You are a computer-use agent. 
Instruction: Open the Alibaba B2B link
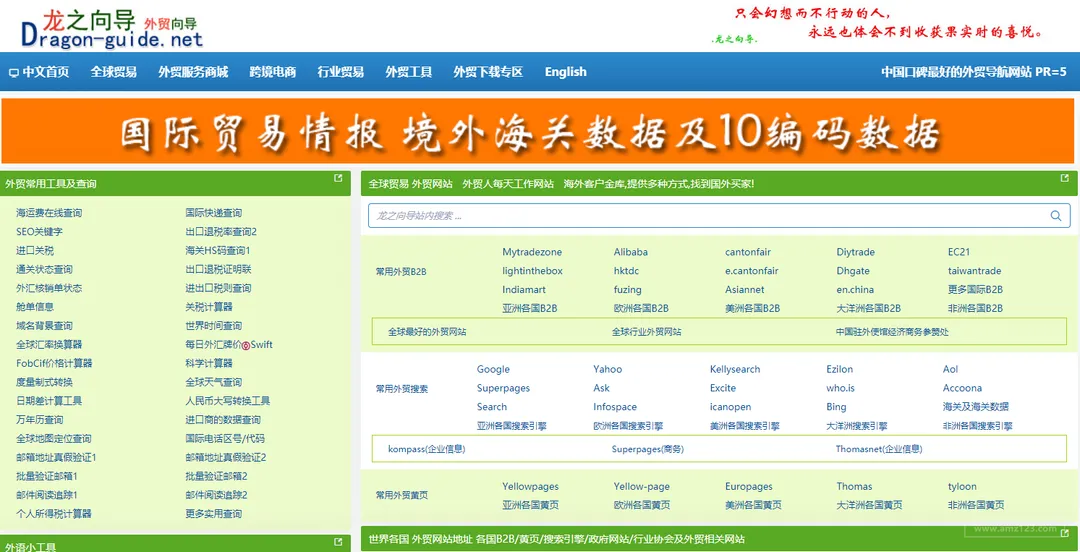630,252
